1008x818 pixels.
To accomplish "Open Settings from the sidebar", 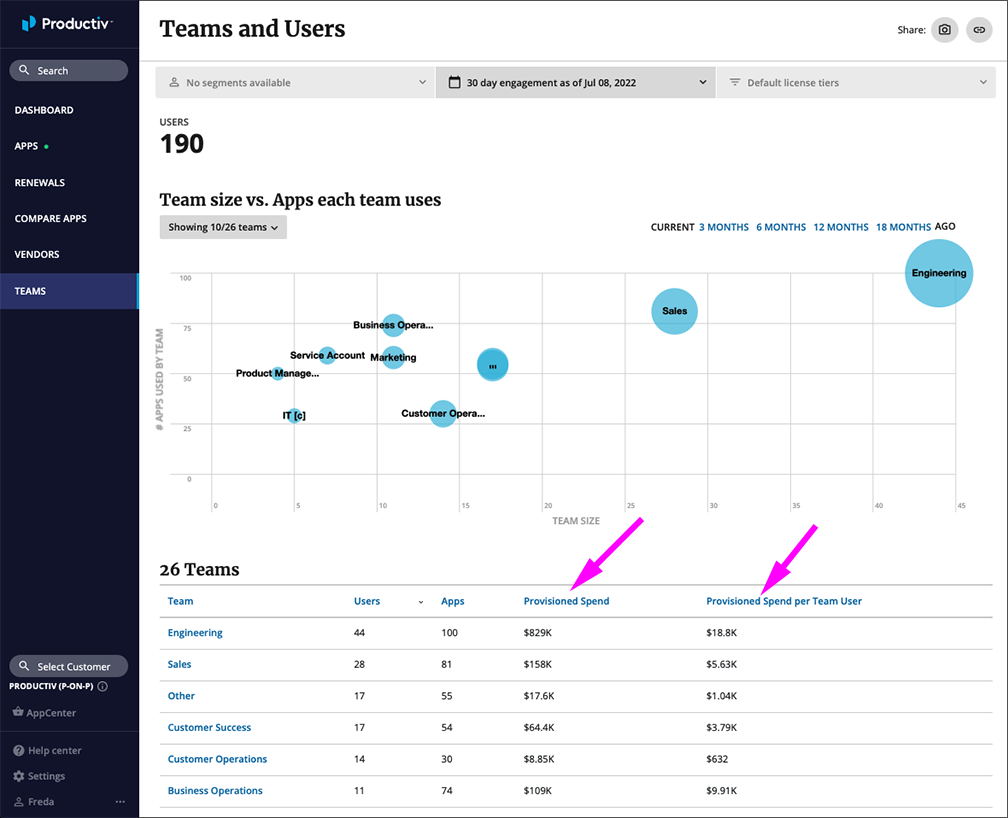I will pos(46,776).
